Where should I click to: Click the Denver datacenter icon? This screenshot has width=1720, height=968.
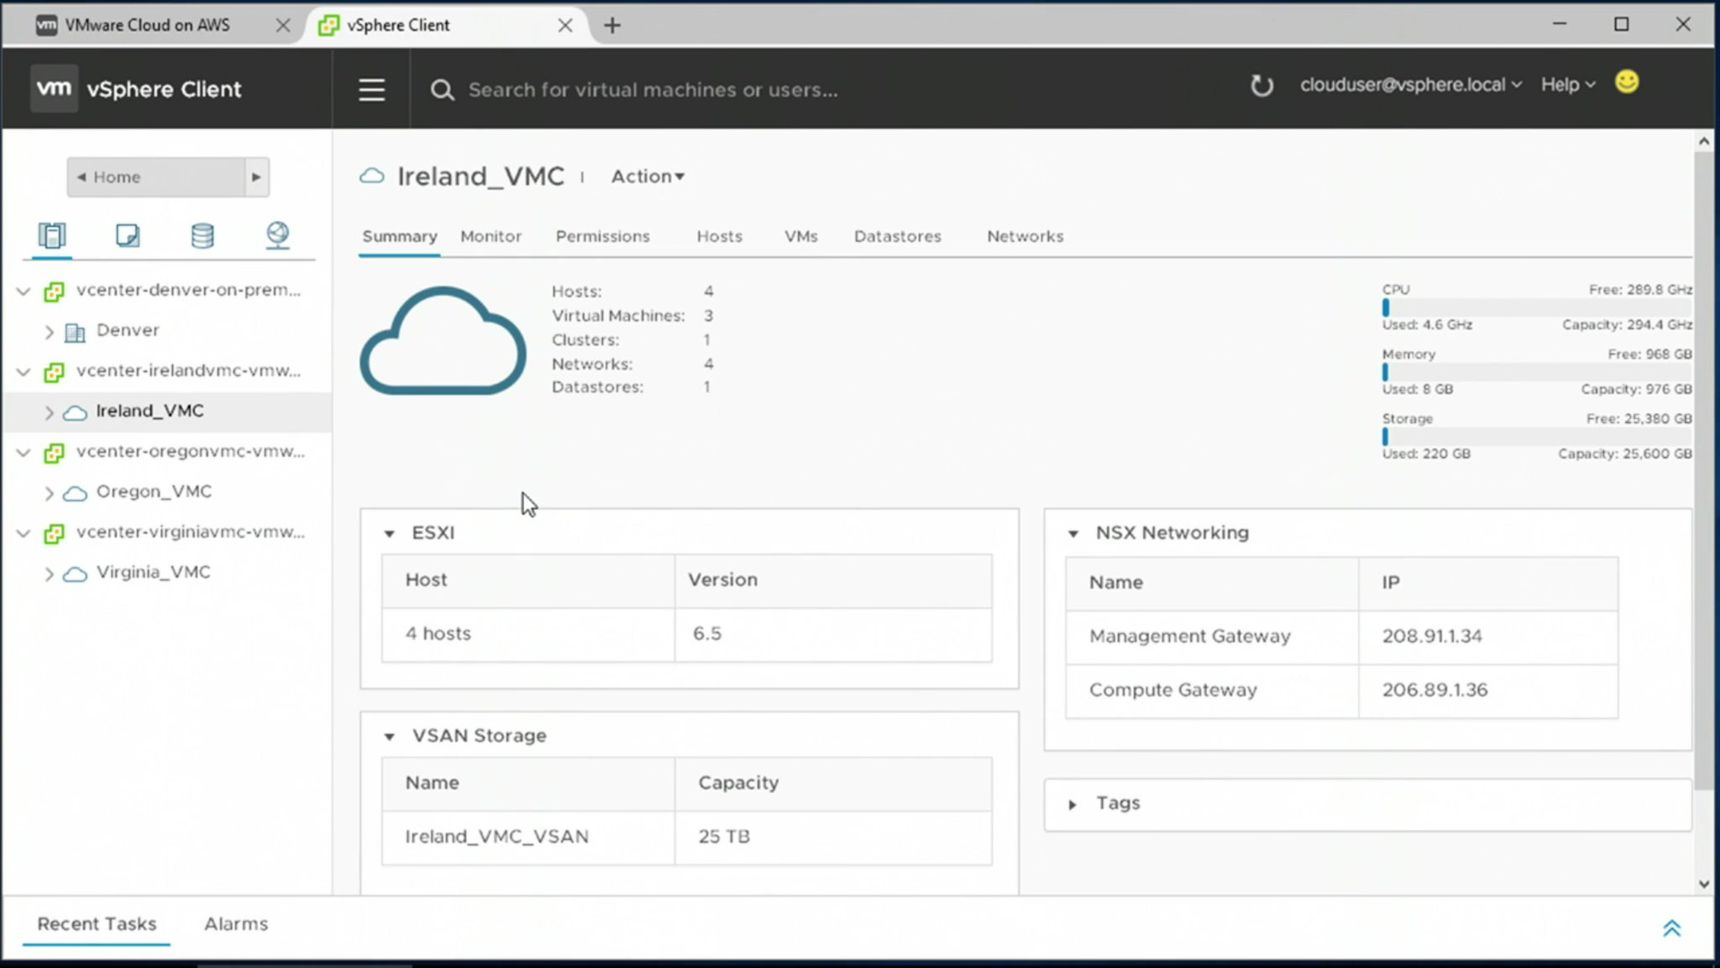(x=75, y=331)
